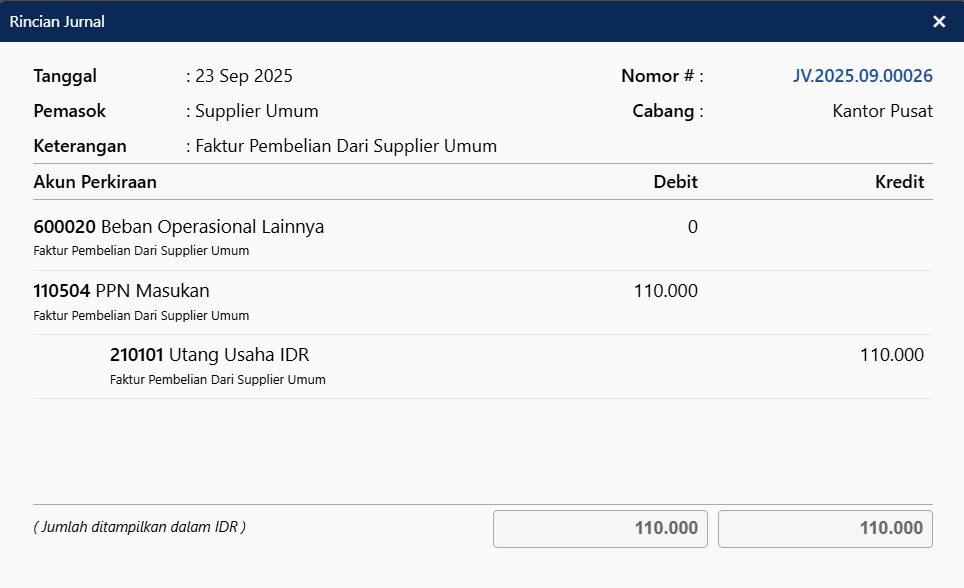Click the Keterangan description text

coord(346,146)
